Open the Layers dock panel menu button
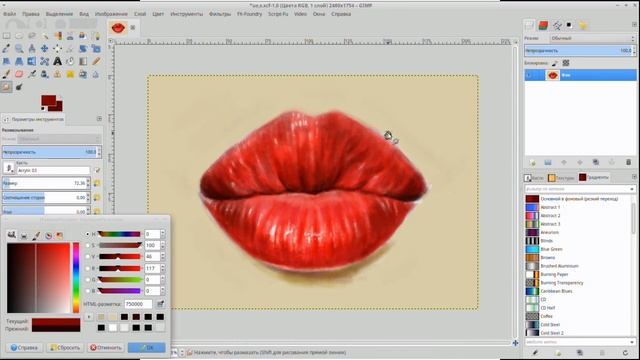This screenshot has width=640, height=360. pos(634,25)
